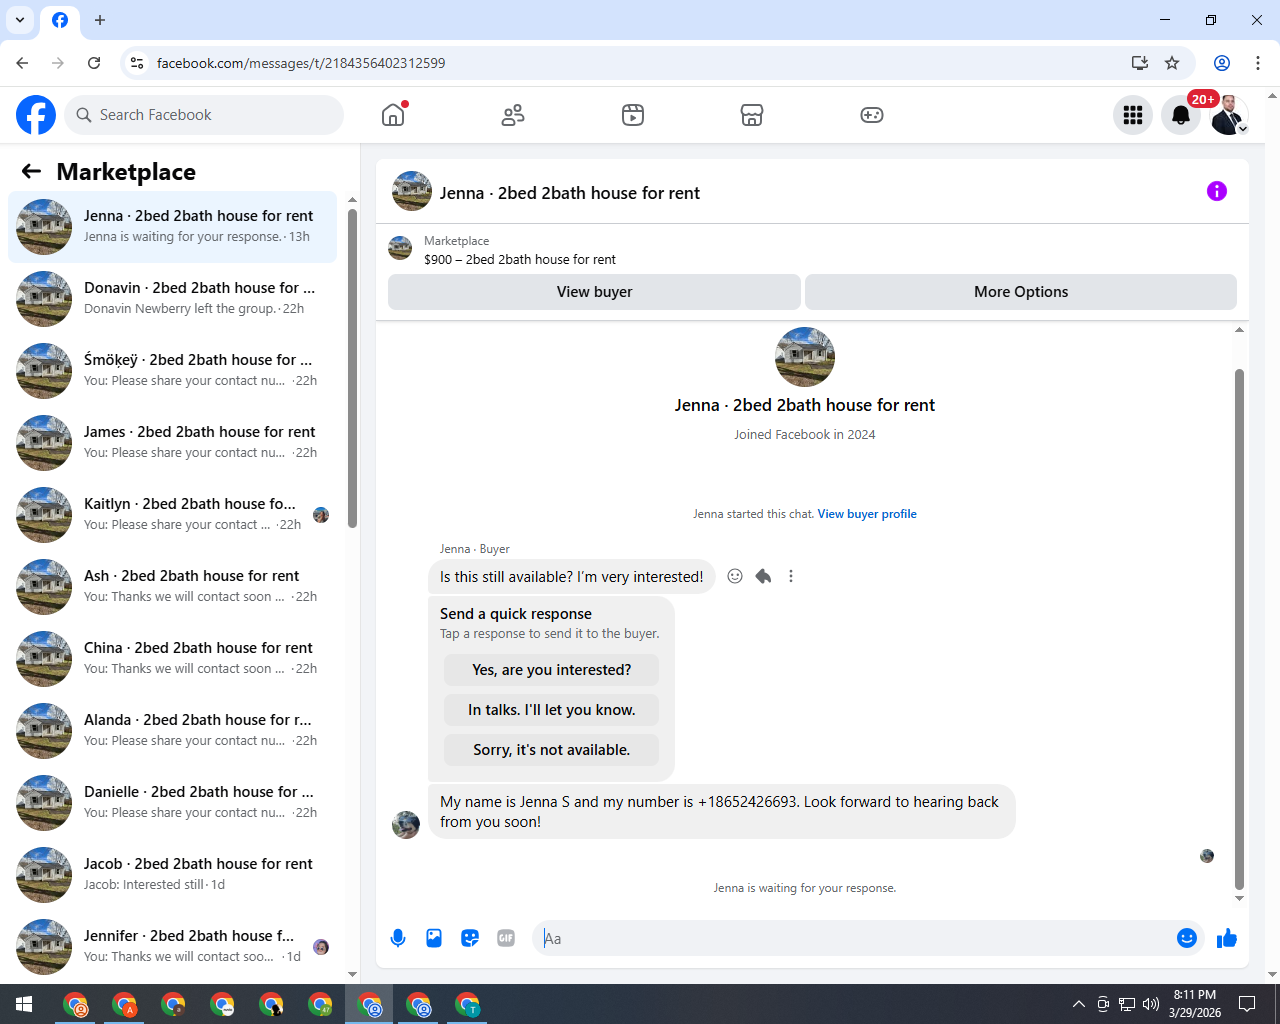Open the Windows Start button

click(24, 1004)
